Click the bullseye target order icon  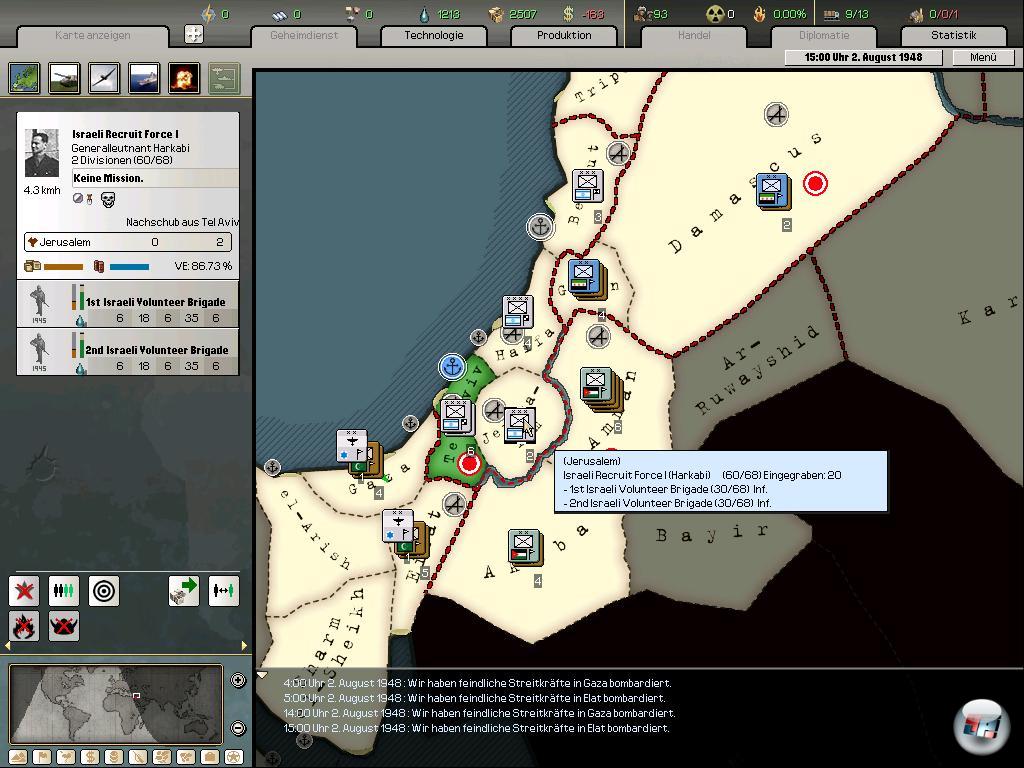104,591
